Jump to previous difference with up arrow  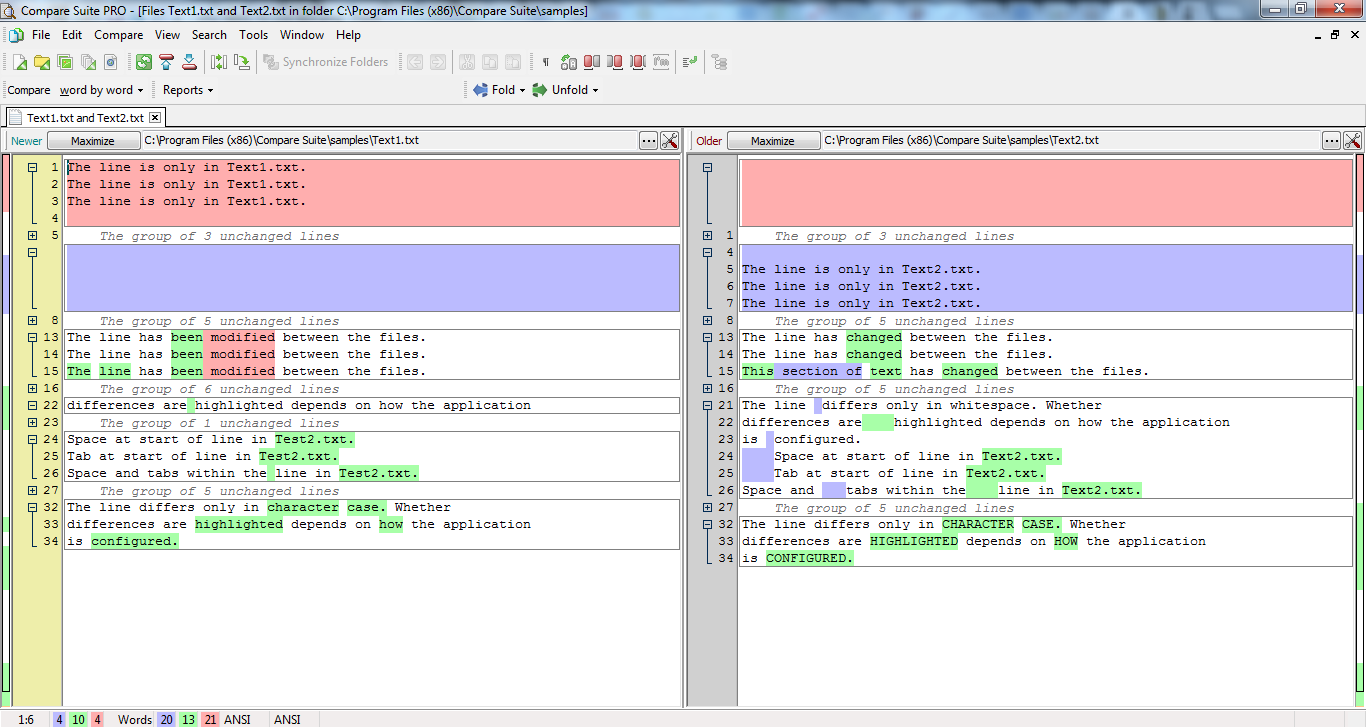coord(167,62)
